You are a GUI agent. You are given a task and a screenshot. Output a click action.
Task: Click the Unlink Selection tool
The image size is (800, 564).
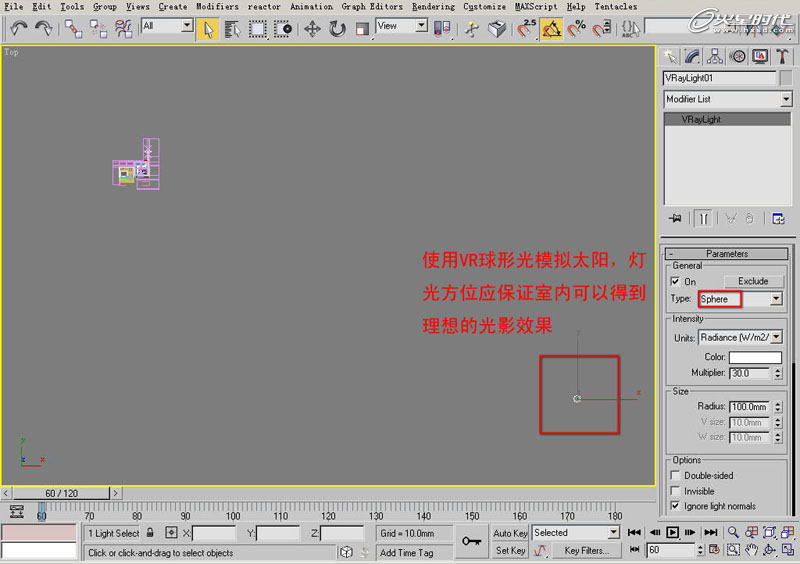point(98,29)
